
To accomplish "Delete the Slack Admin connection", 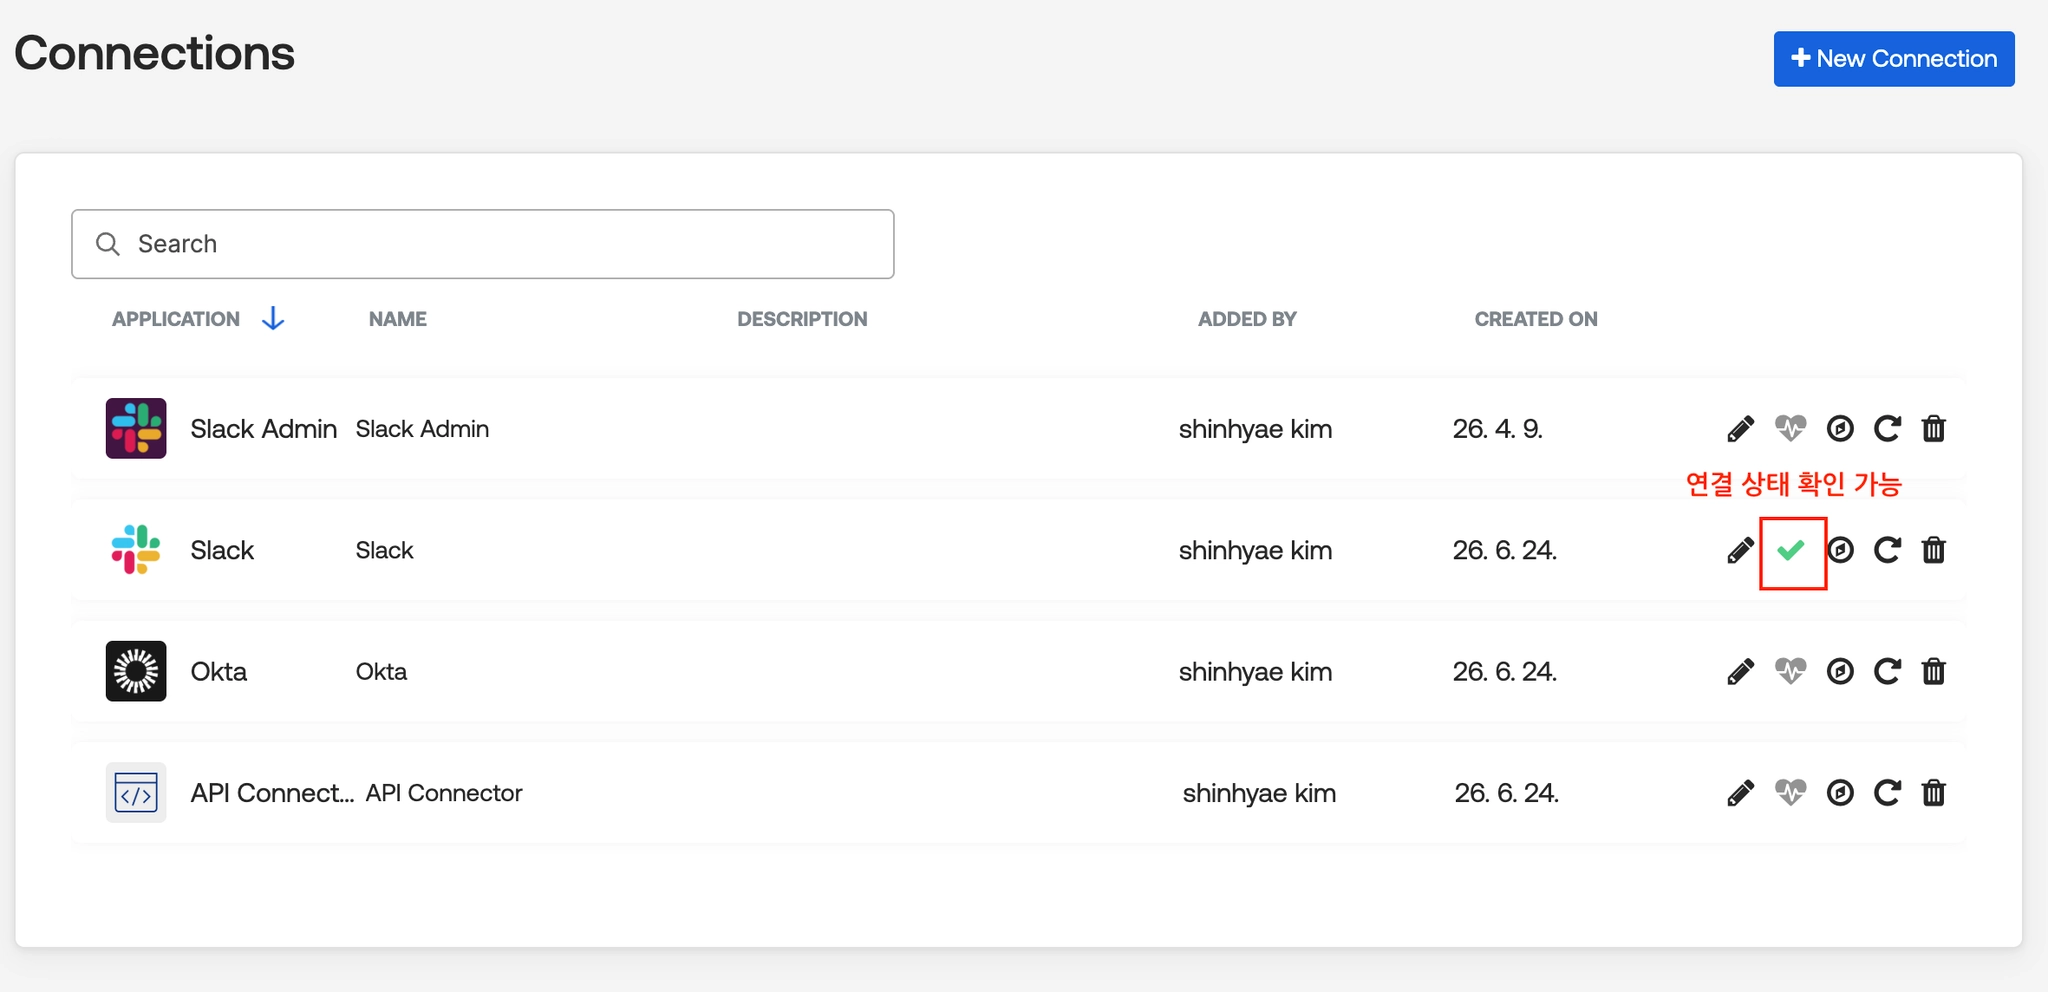I will (x=1934, y=429).
